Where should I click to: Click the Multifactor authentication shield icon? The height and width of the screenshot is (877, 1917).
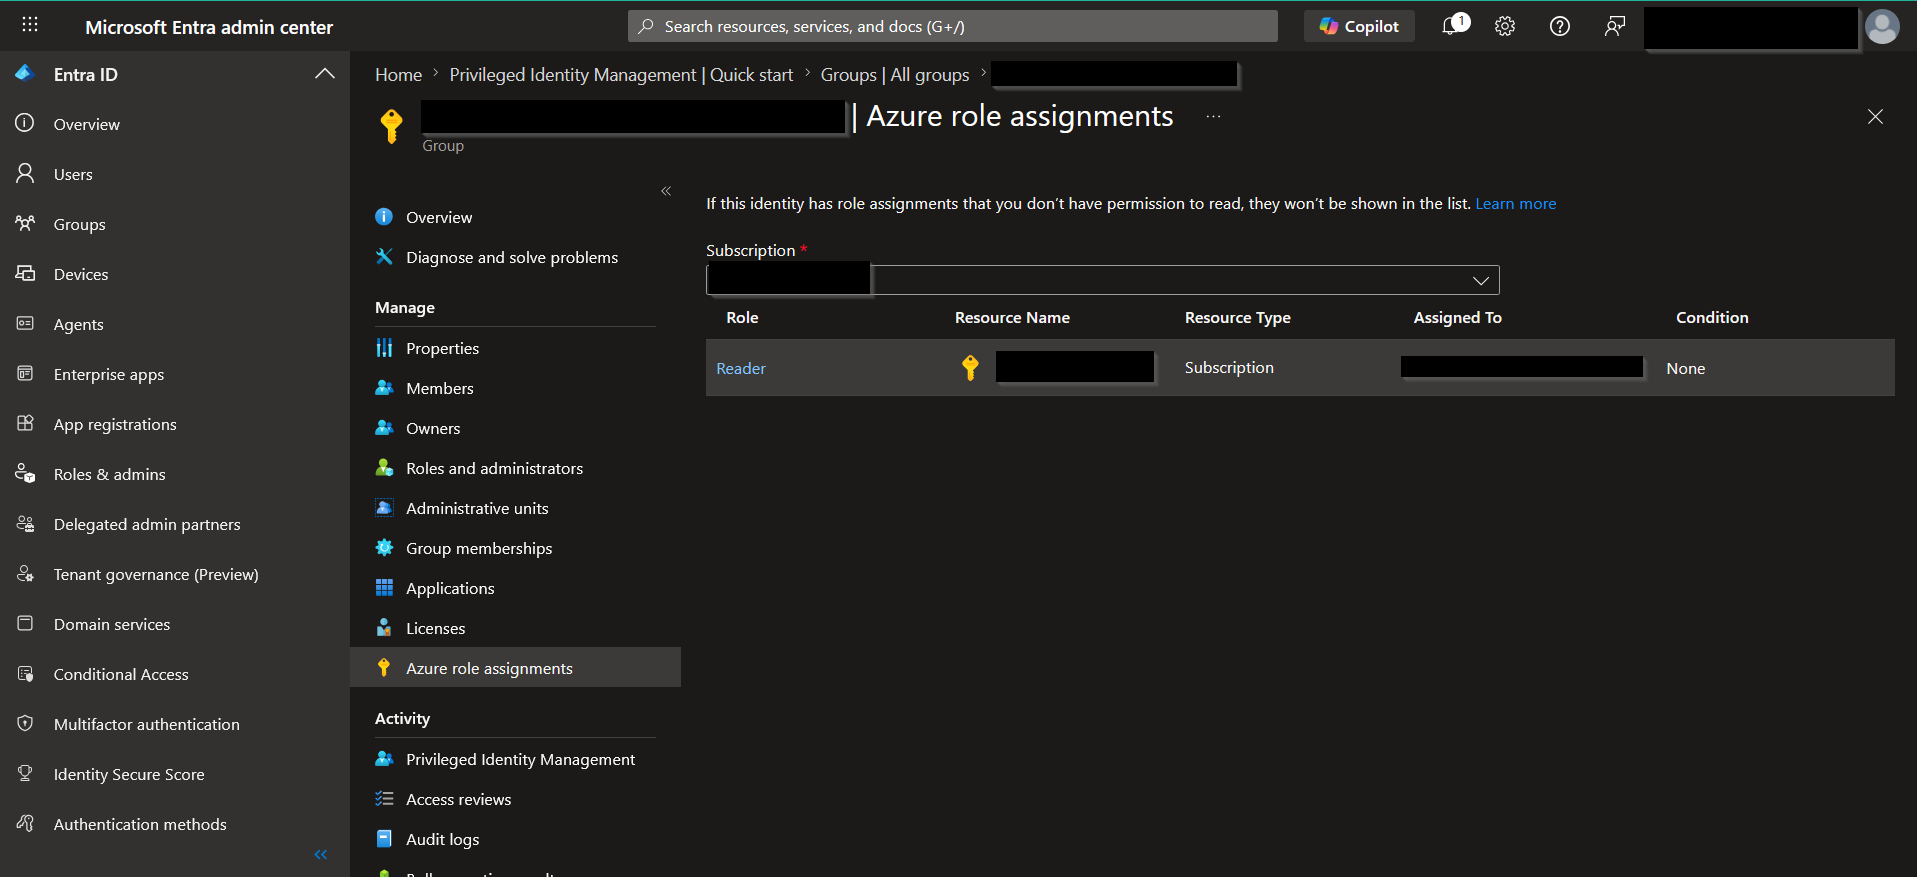click(26, 723)
